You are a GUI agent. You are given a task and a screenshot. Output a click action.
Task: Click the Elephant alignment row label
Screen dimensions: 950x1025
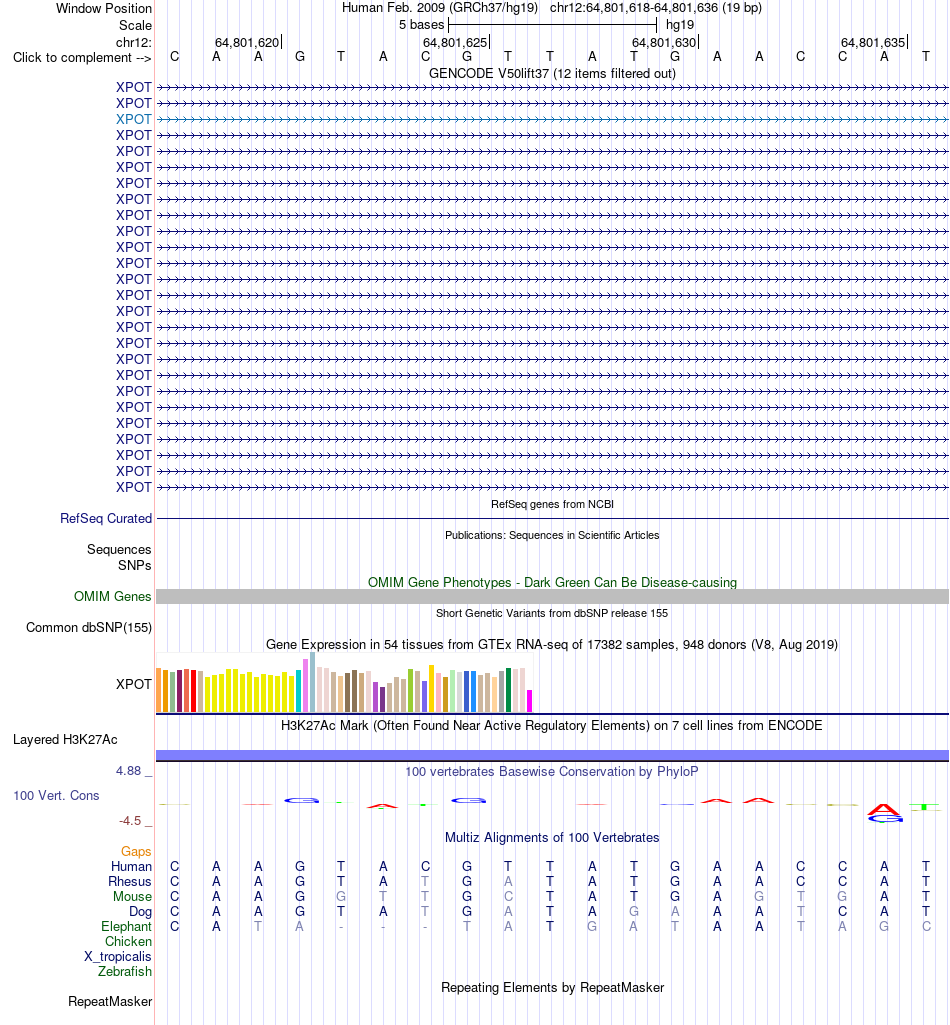pyautogui.click(x=126, y=926)
